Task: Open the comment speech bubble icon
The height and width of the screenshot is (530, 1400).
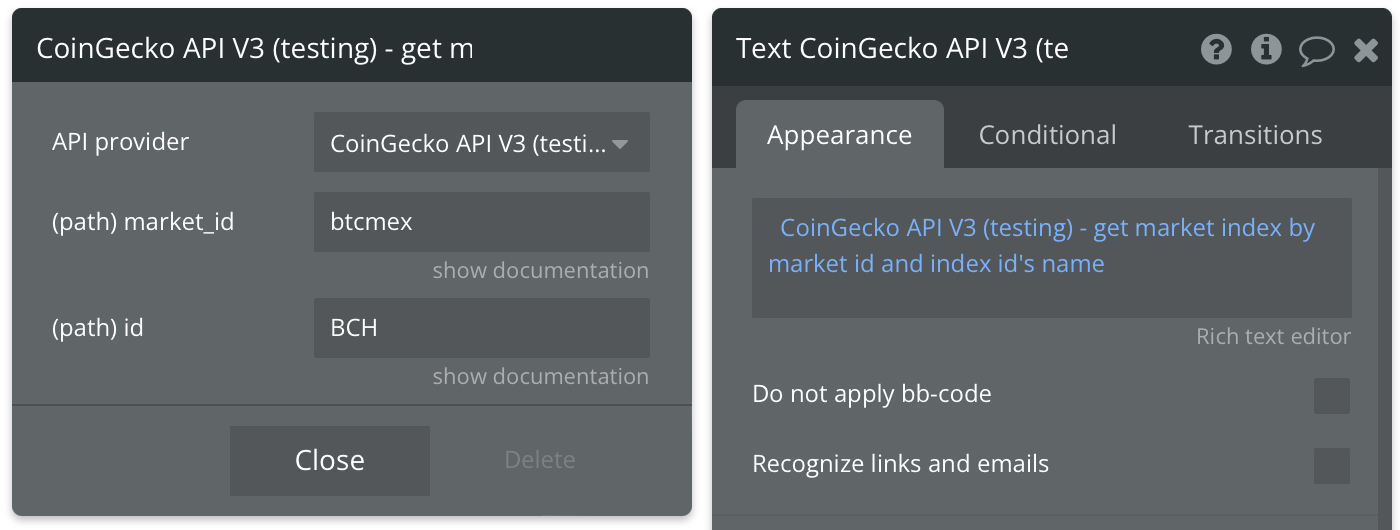Action: click(1317, 50)
